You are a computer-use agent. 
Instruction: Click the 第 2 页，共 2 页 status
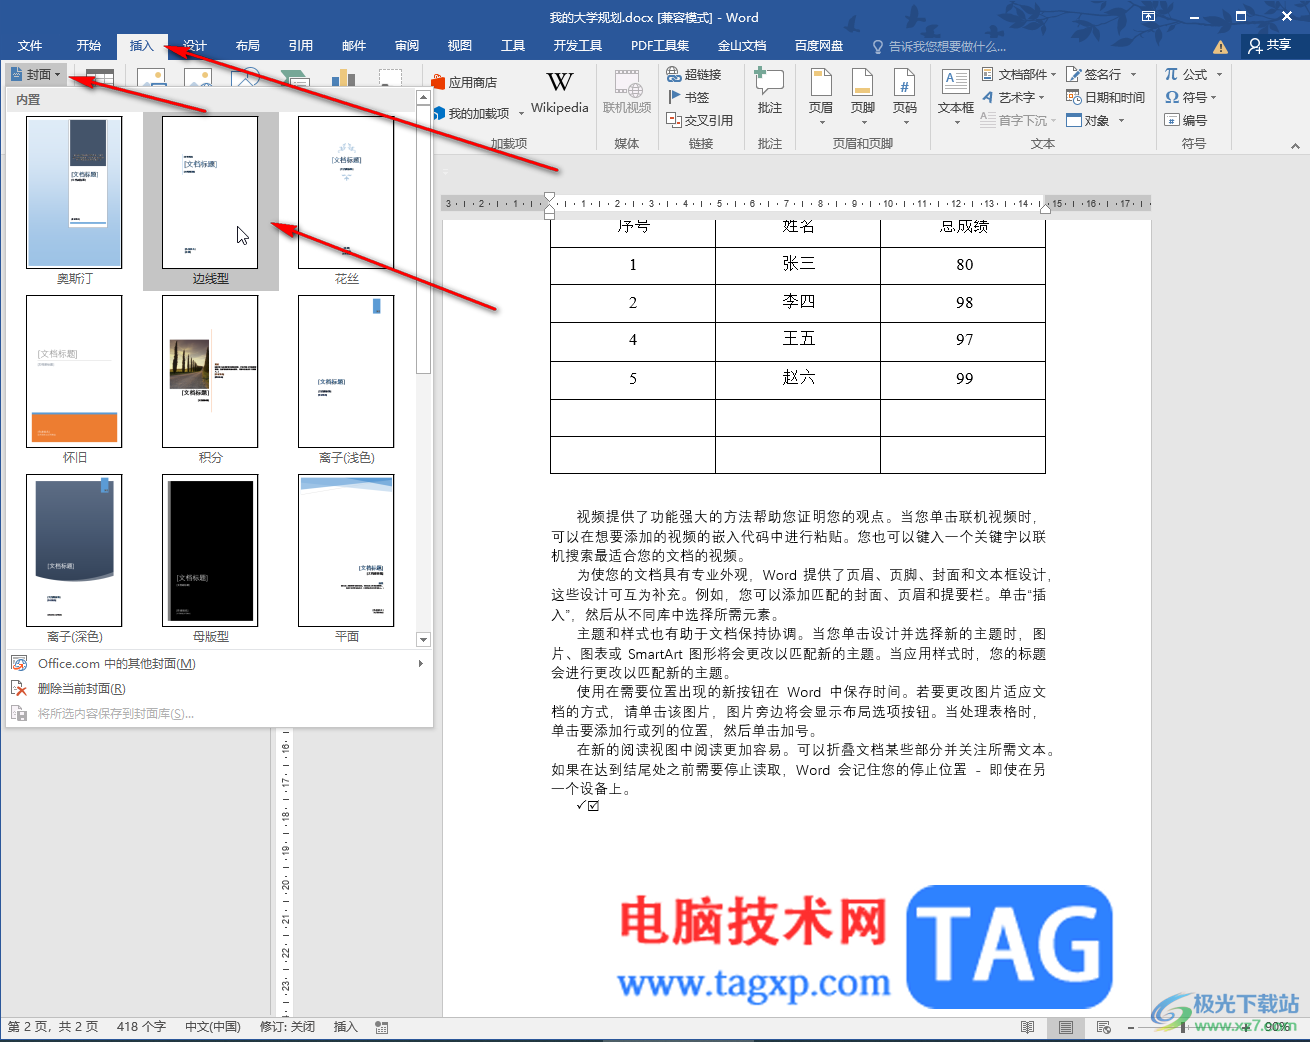coord(53,1027)
